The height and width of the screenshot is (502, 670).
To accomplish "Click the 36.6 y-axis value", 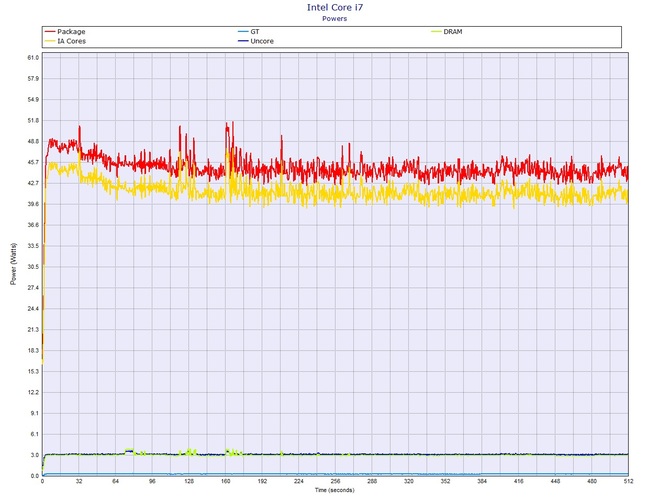I will pos(33,225).
